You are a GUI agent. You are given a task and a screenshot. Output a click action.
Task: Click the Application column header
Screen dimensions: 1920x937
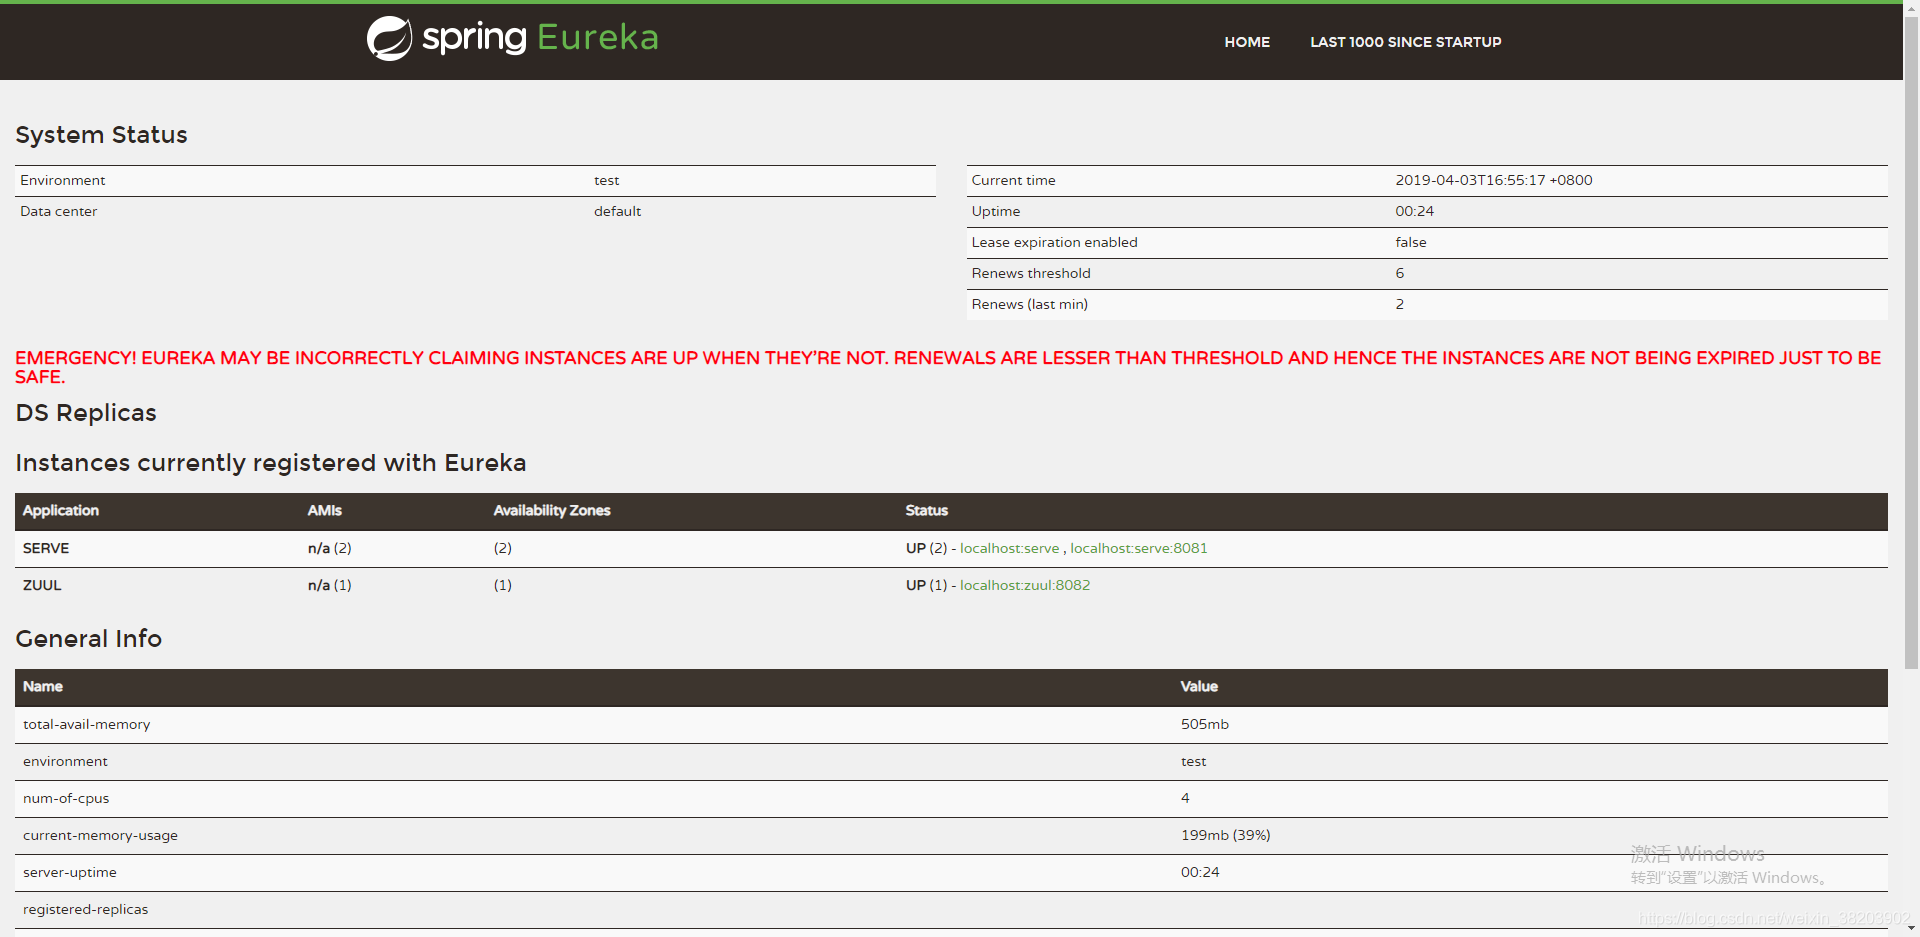point(61,510)
